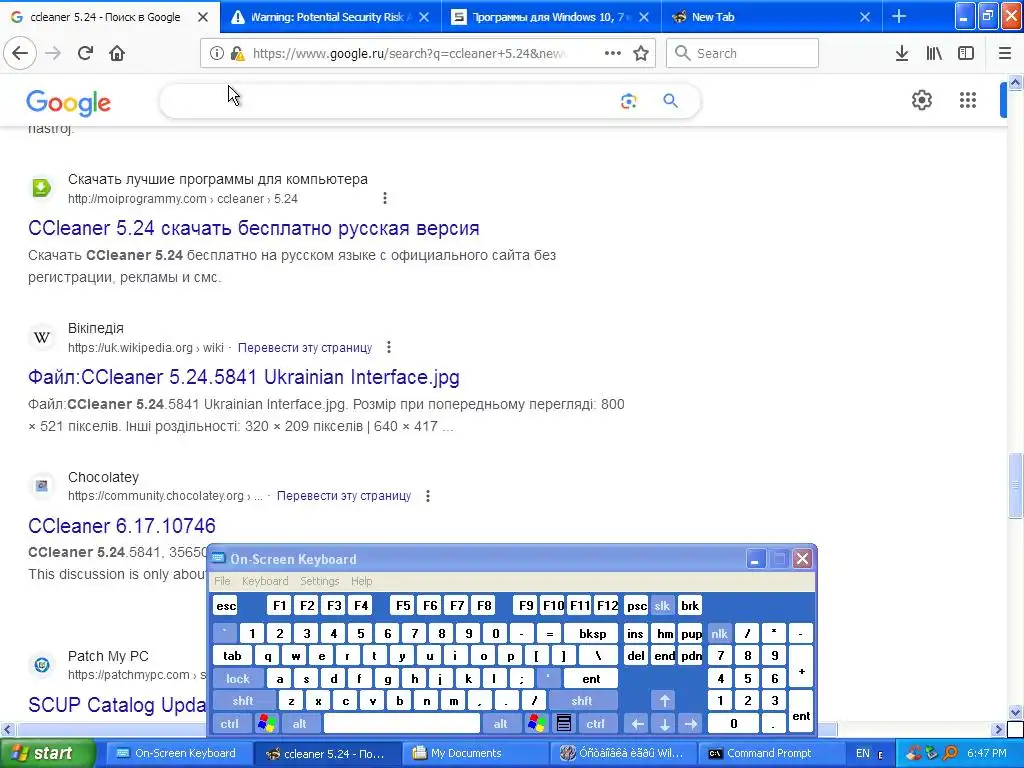
Task: Open CCleaner 6.17.10746 result link
Action: (121, 526)
